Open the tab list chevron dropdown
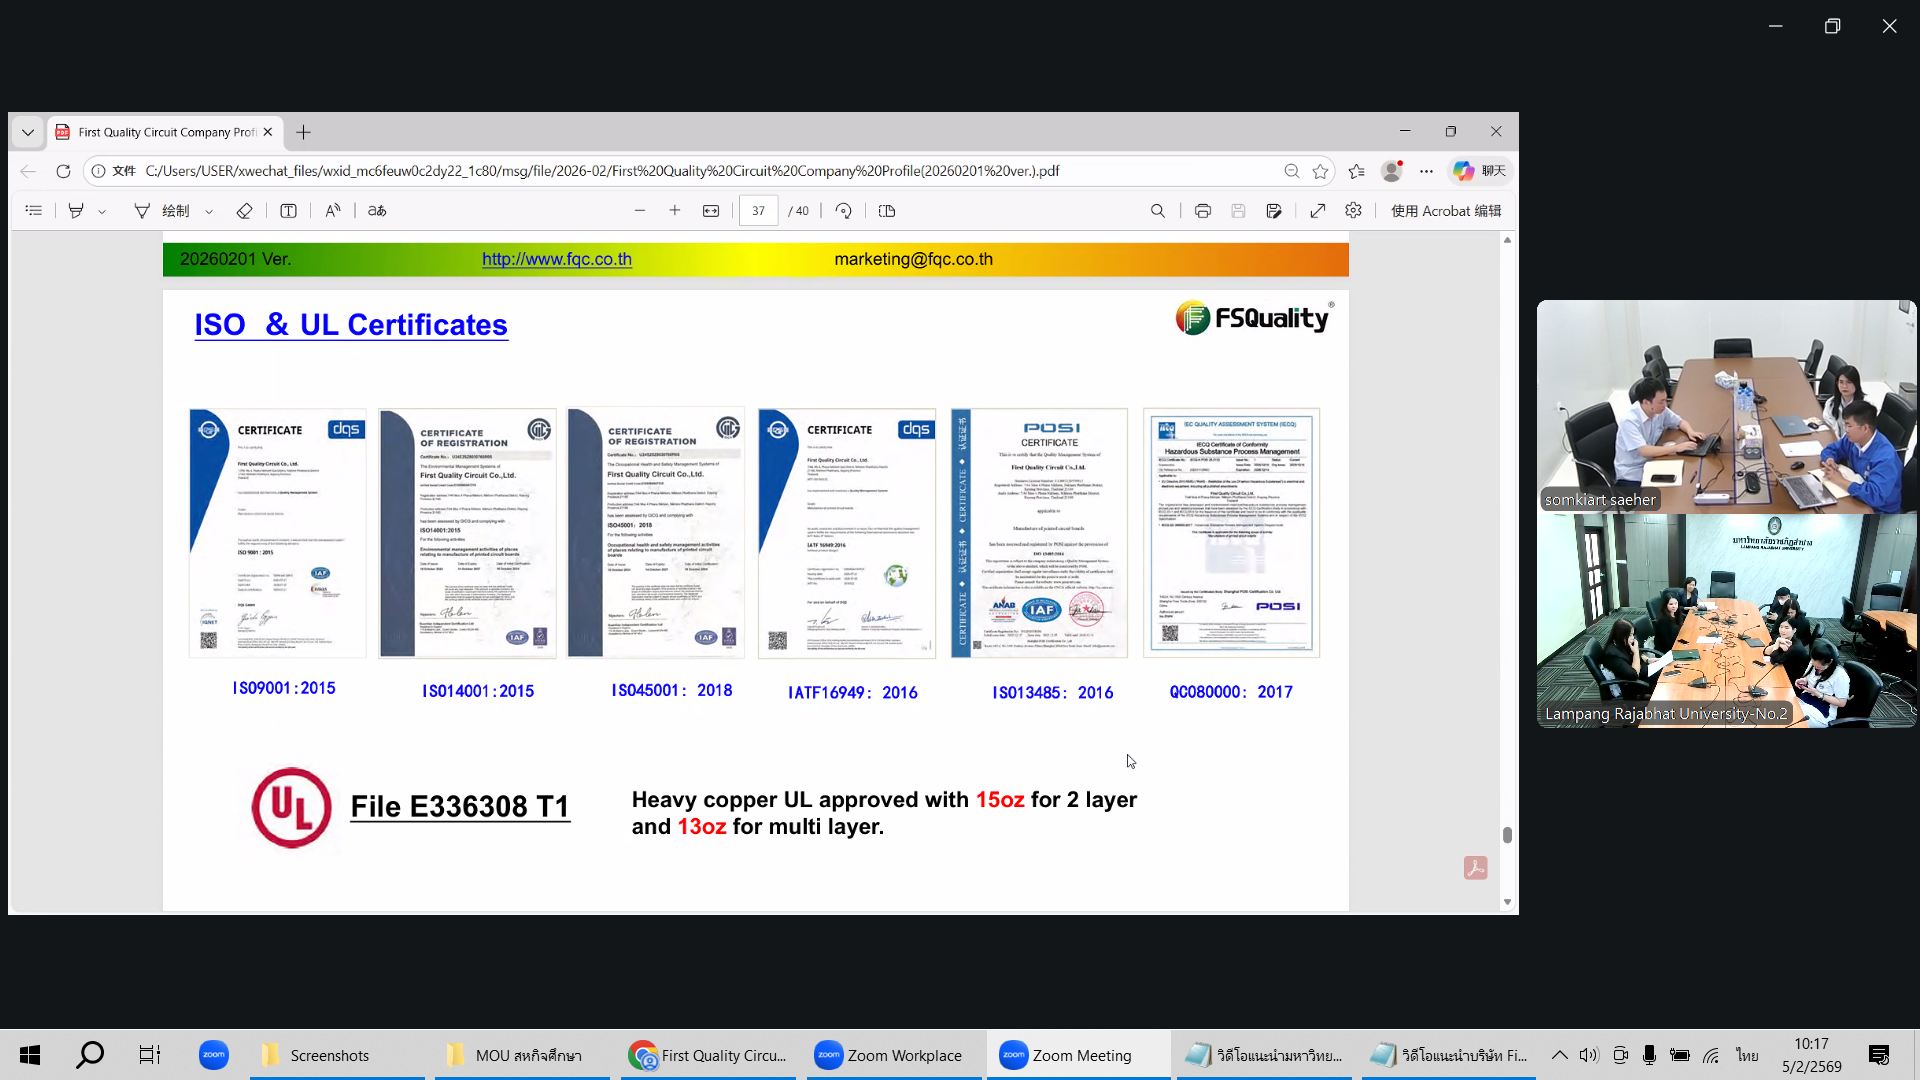The image size is (1920, 1080). click(28, 132)
